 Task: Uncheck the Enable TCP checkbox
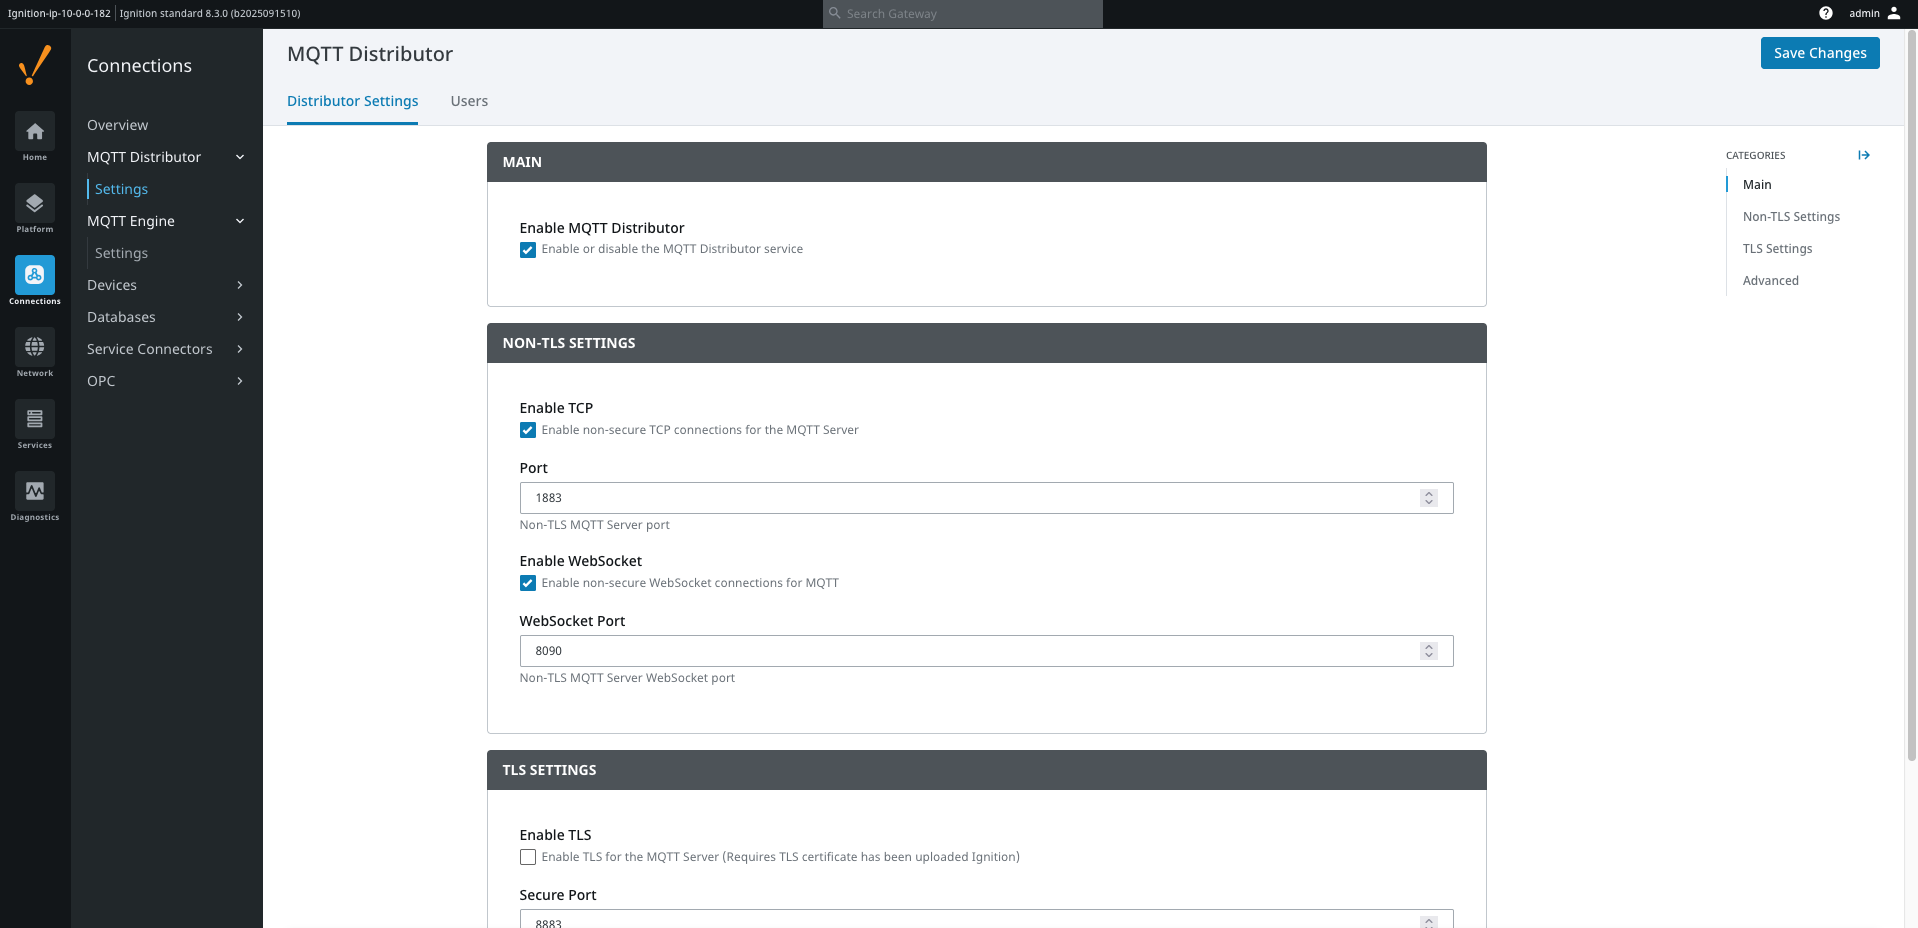coord(528,431)
